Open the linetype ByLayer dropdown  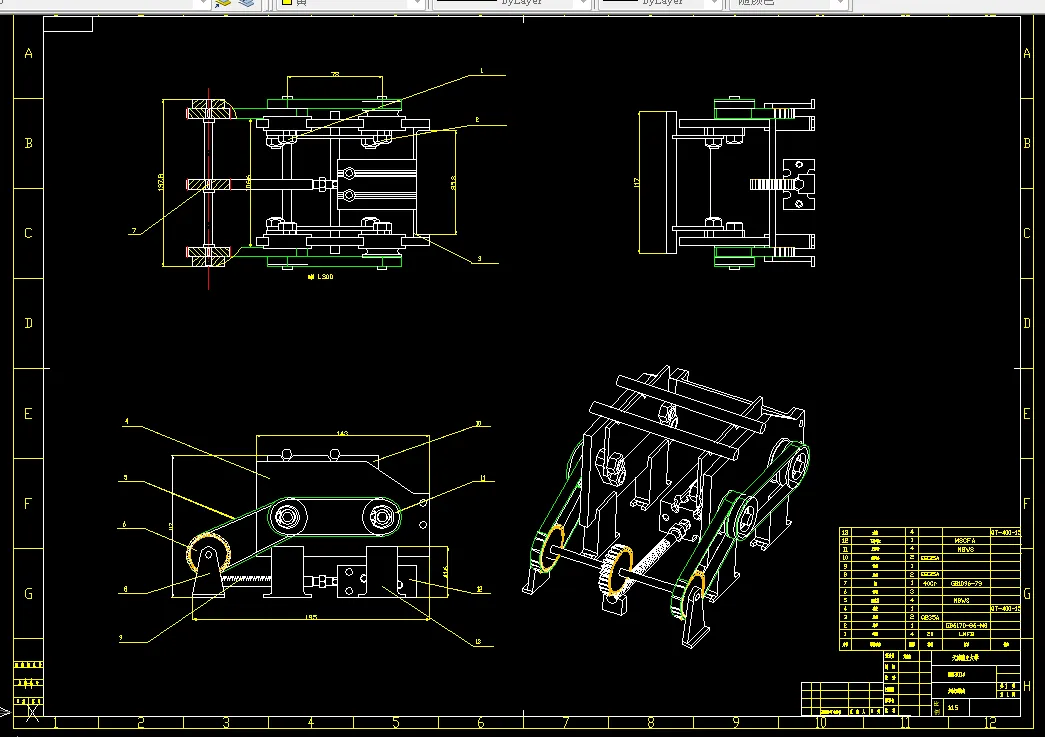coord(584,3)
